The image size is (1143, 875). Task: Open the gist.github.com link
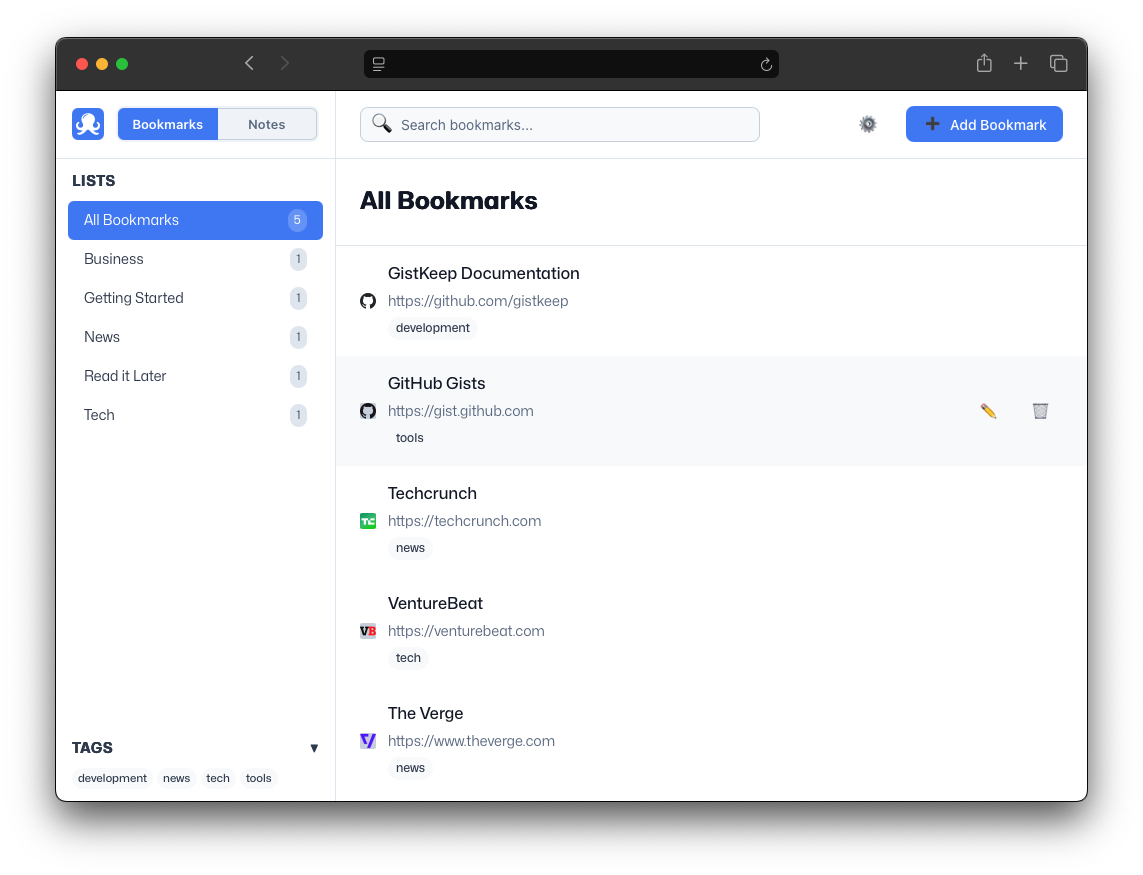coord(461,411)
